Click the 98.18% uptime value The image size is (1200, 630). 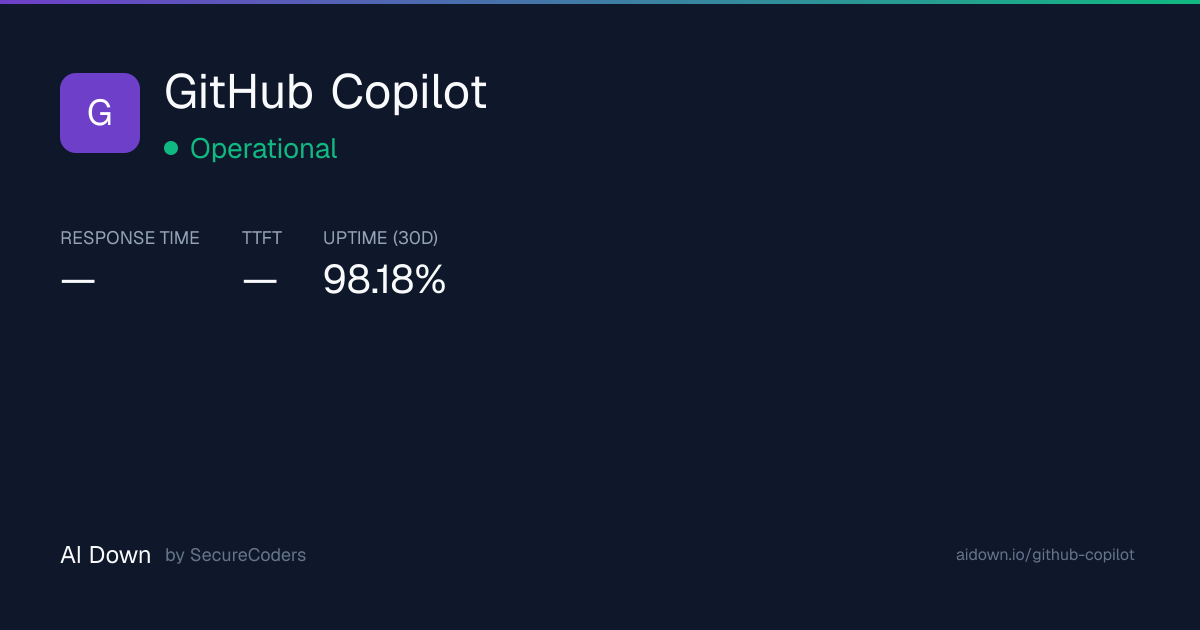[x=384, y=280]
